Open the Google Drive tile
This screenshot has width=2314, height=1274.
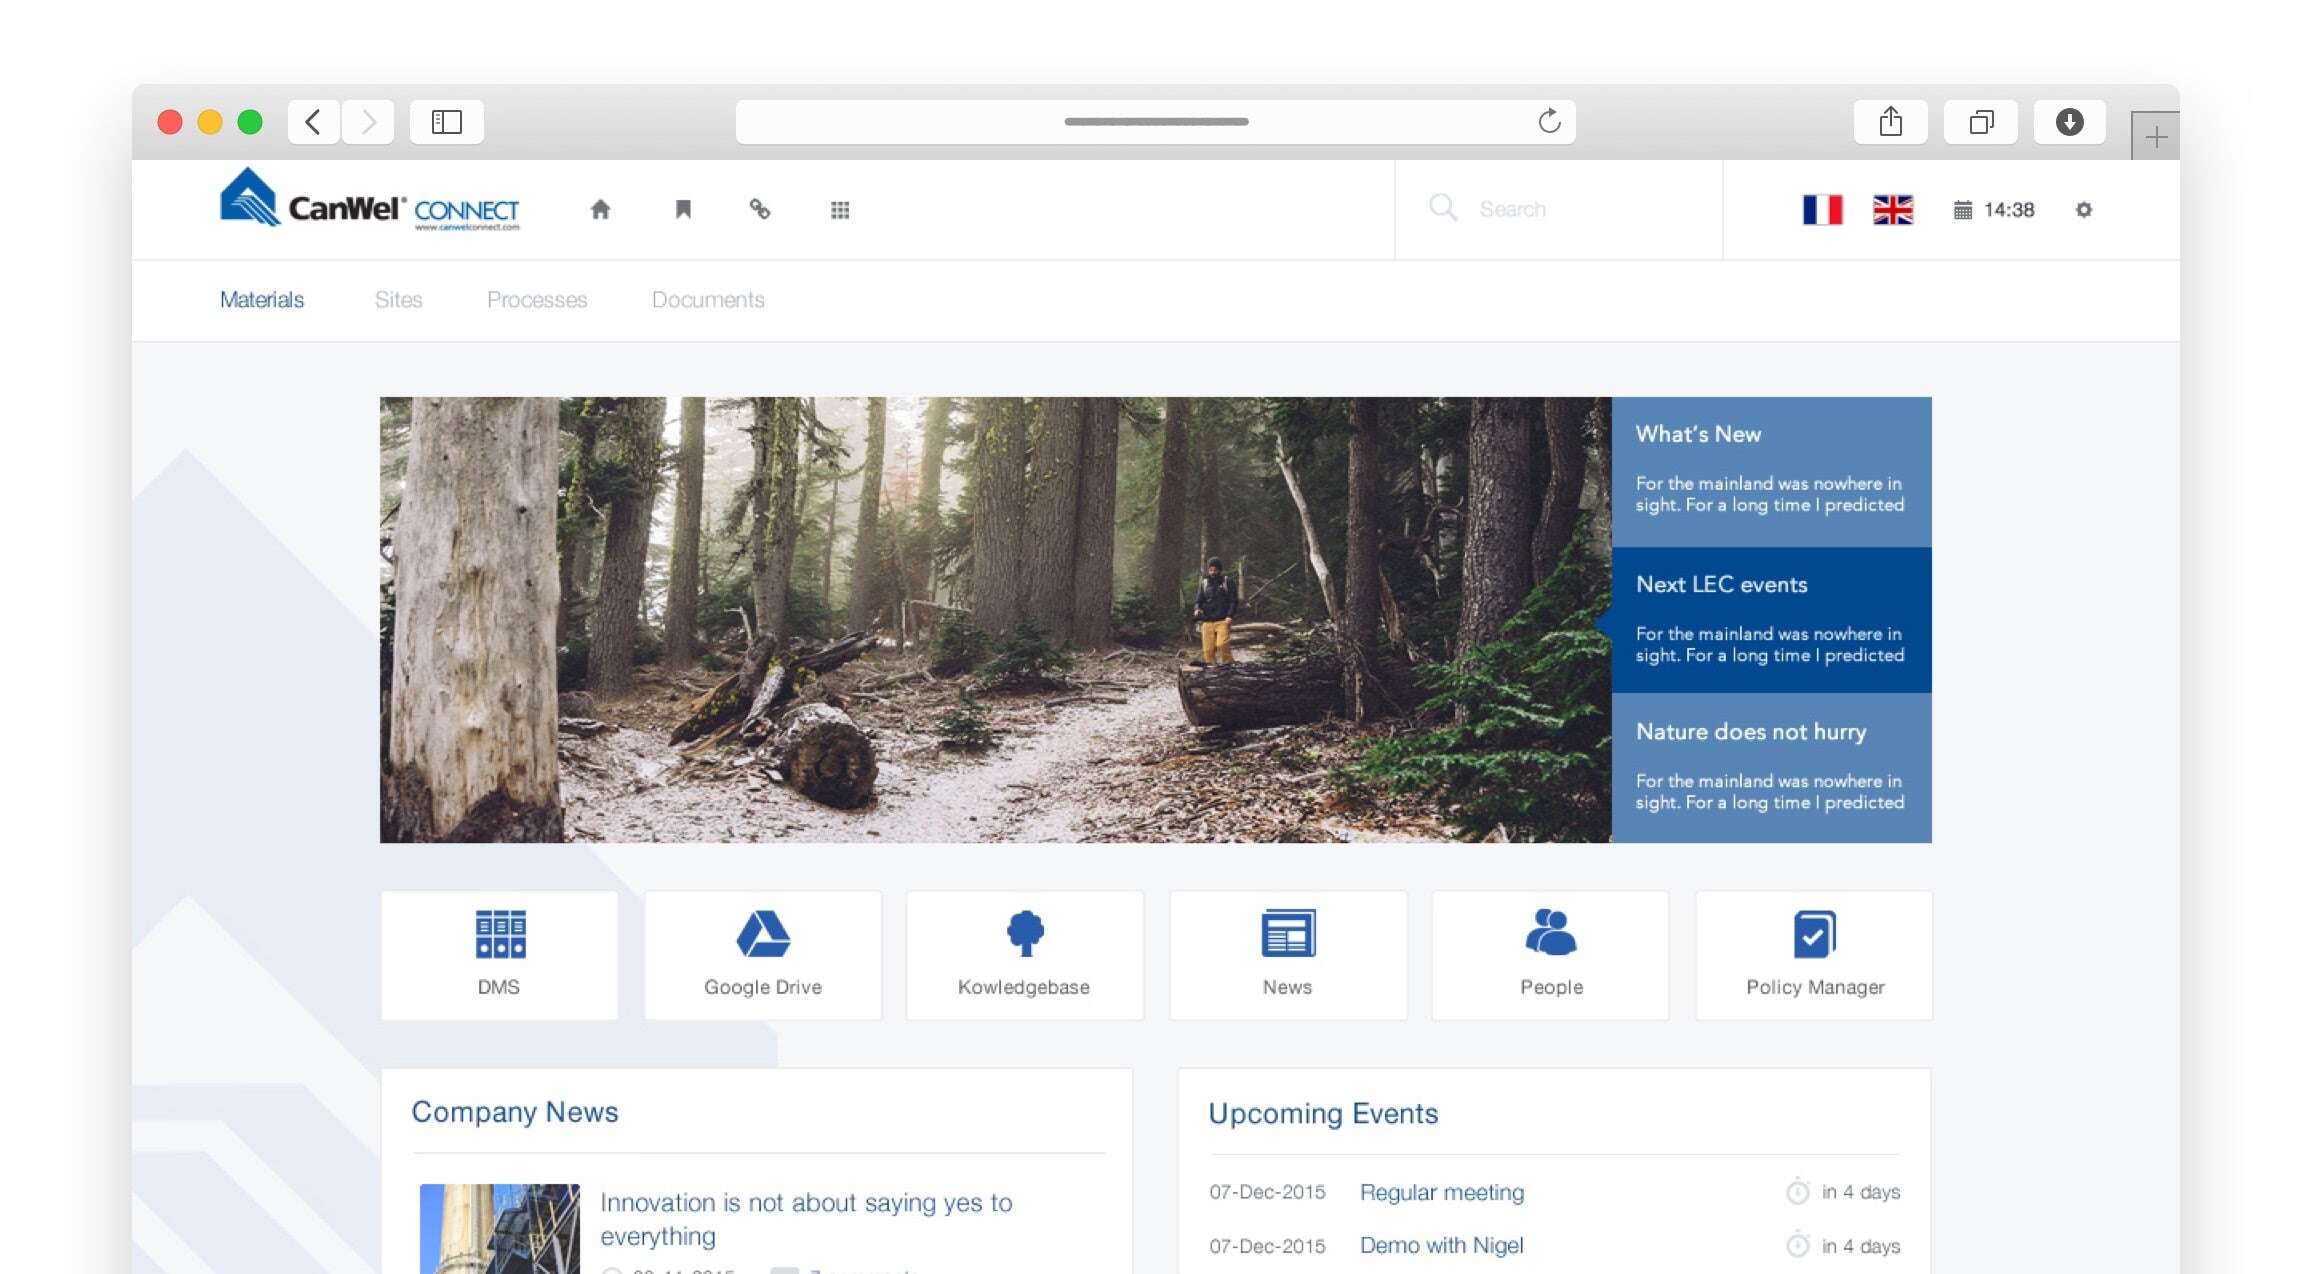pyautogui.click(x=763, y=955)
